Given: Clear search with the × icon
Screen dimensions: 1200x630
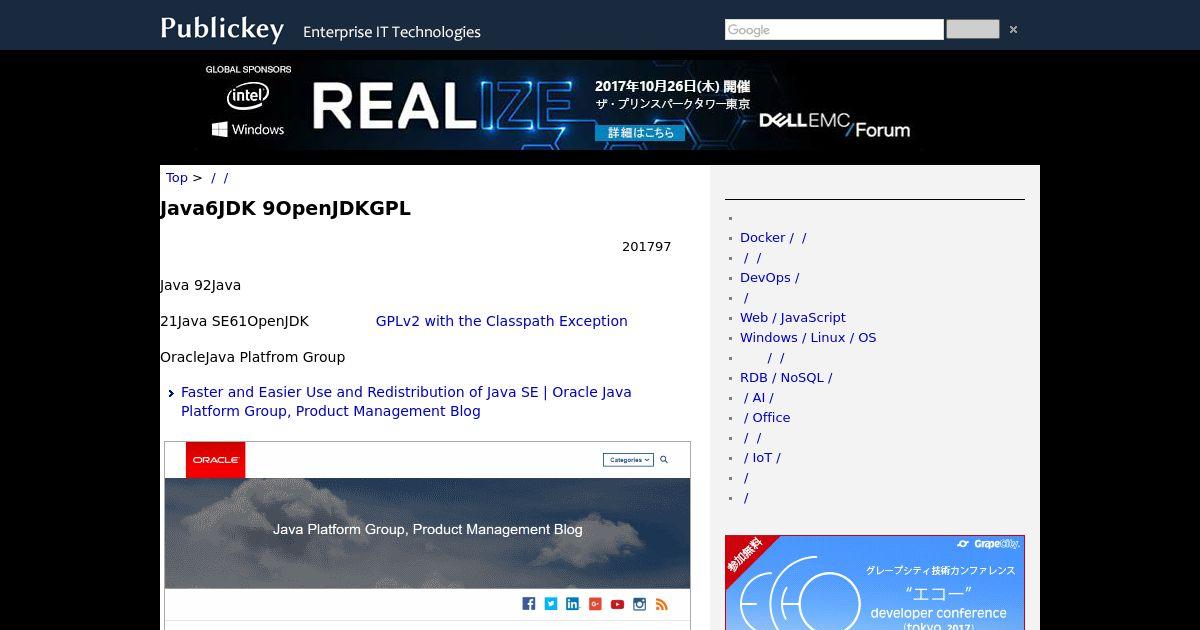Looking at the screenshot, I should point(1013,30).
